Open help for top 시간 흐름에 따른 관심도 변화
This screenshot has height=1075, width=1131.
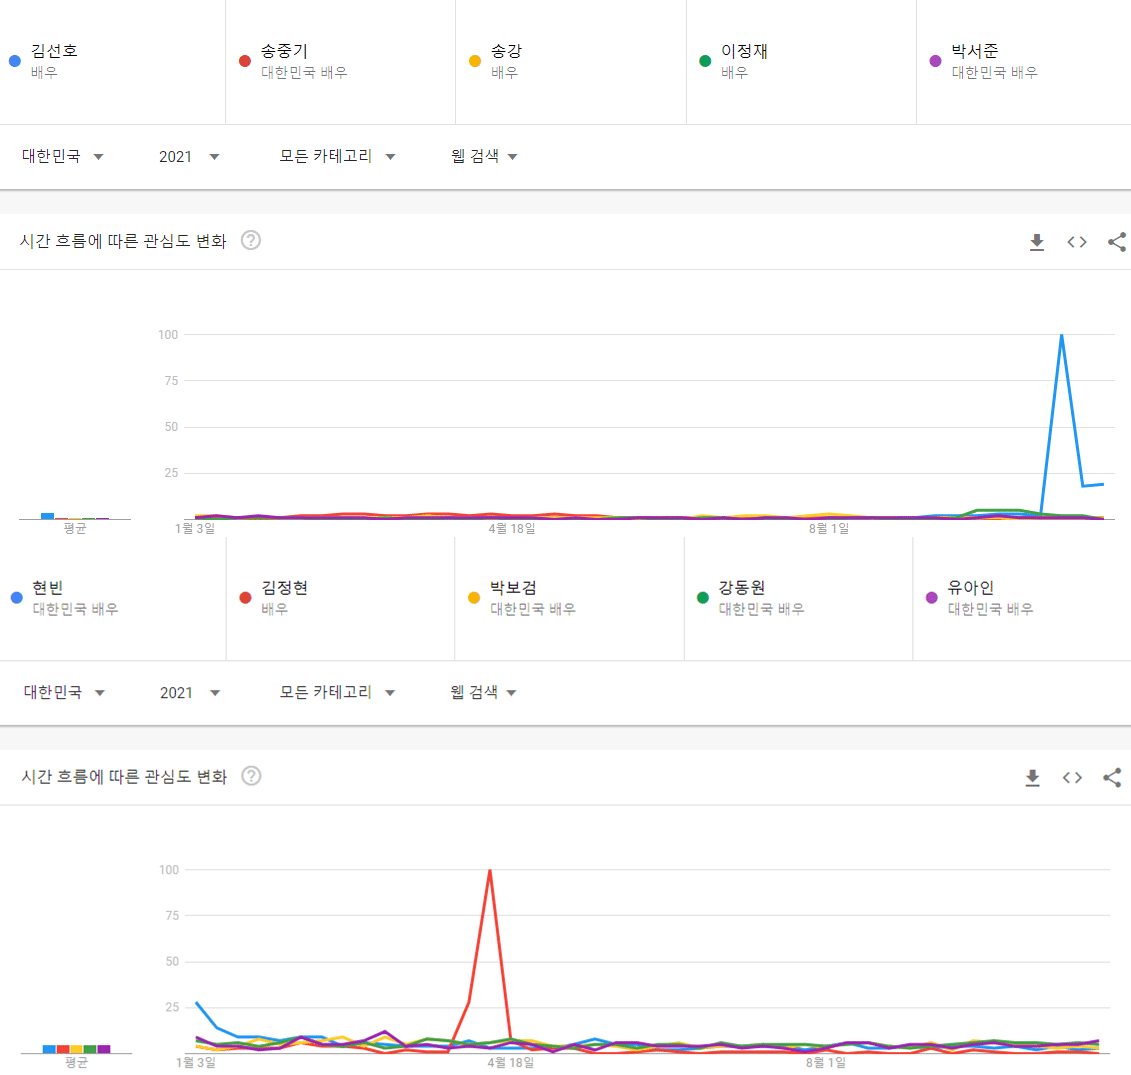(x=251, y=240)
